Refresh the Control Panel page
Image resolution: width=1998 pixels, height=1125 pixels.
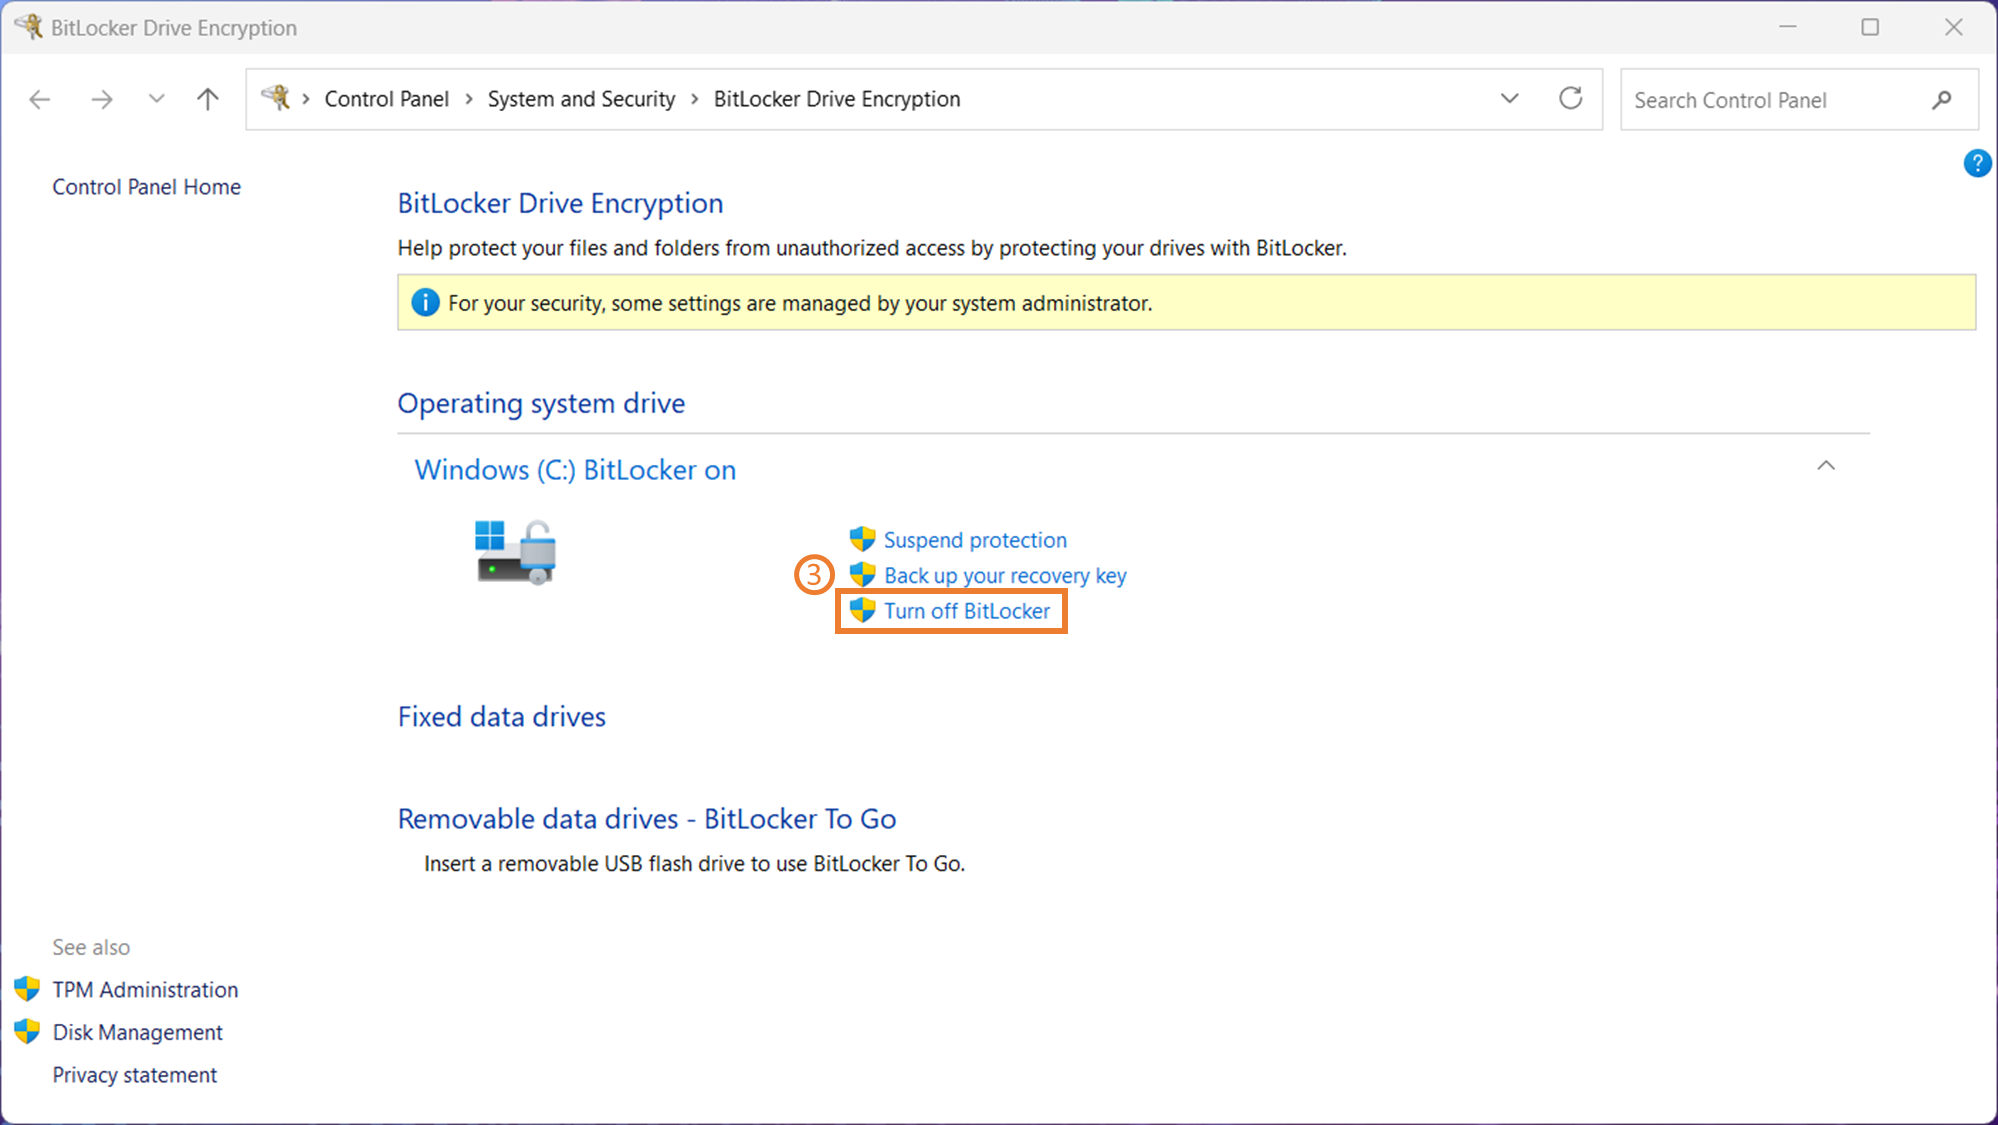tap(1570, 99)
